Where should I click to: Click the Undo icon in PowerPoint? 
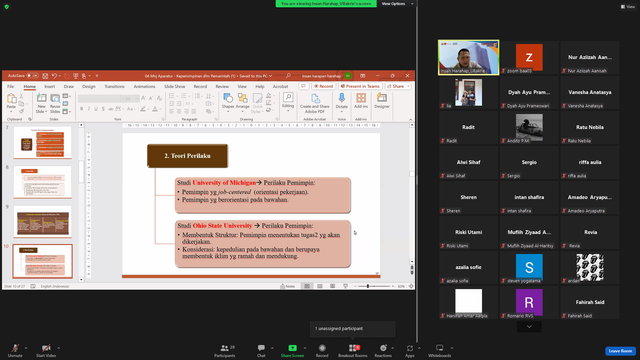point(54,76)
